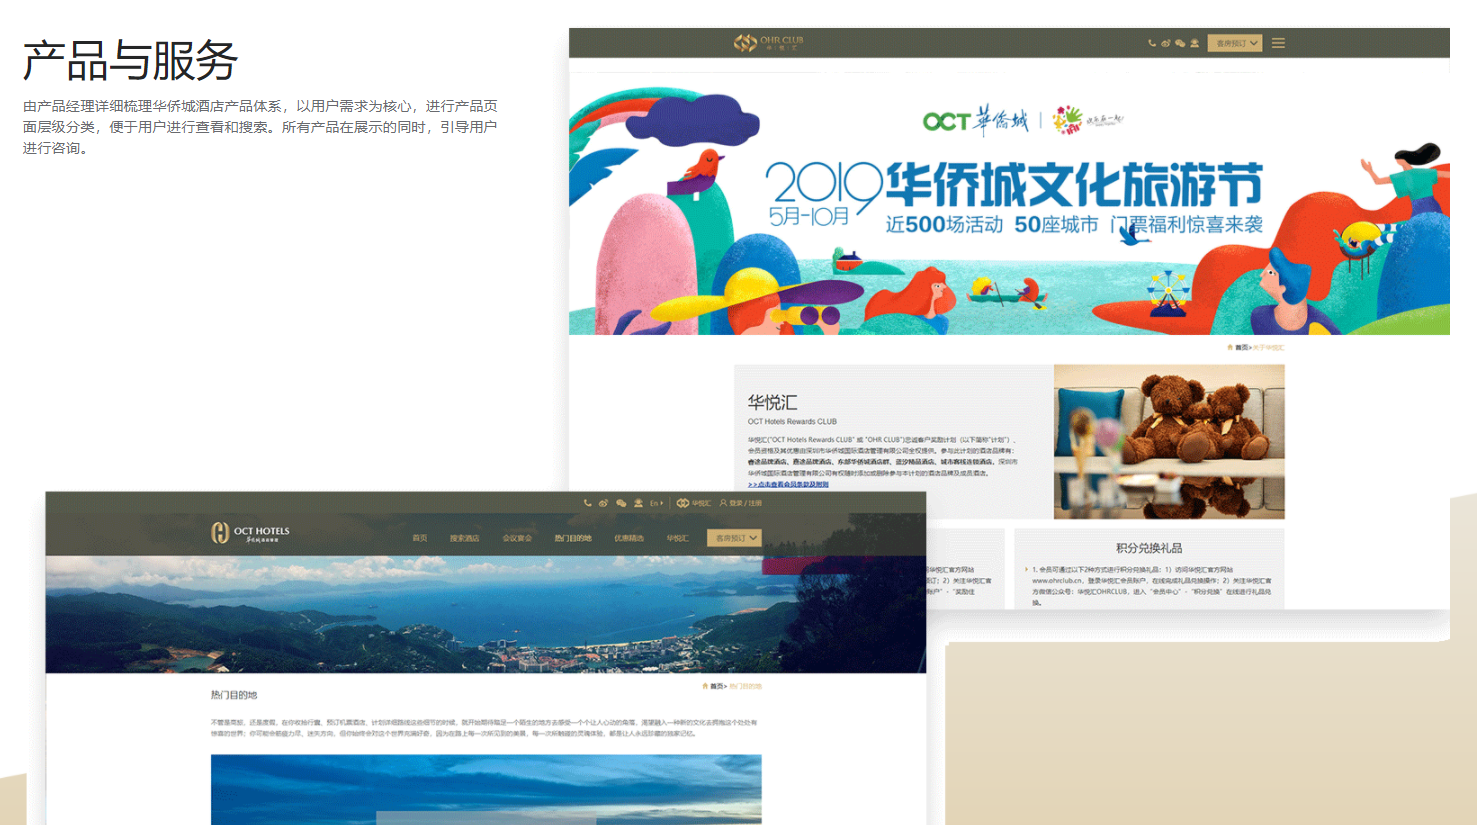Viewport: 1477px width, 825px height.
Task: Click the 登录 / 注册 link
Action: (x=741, y=503)
